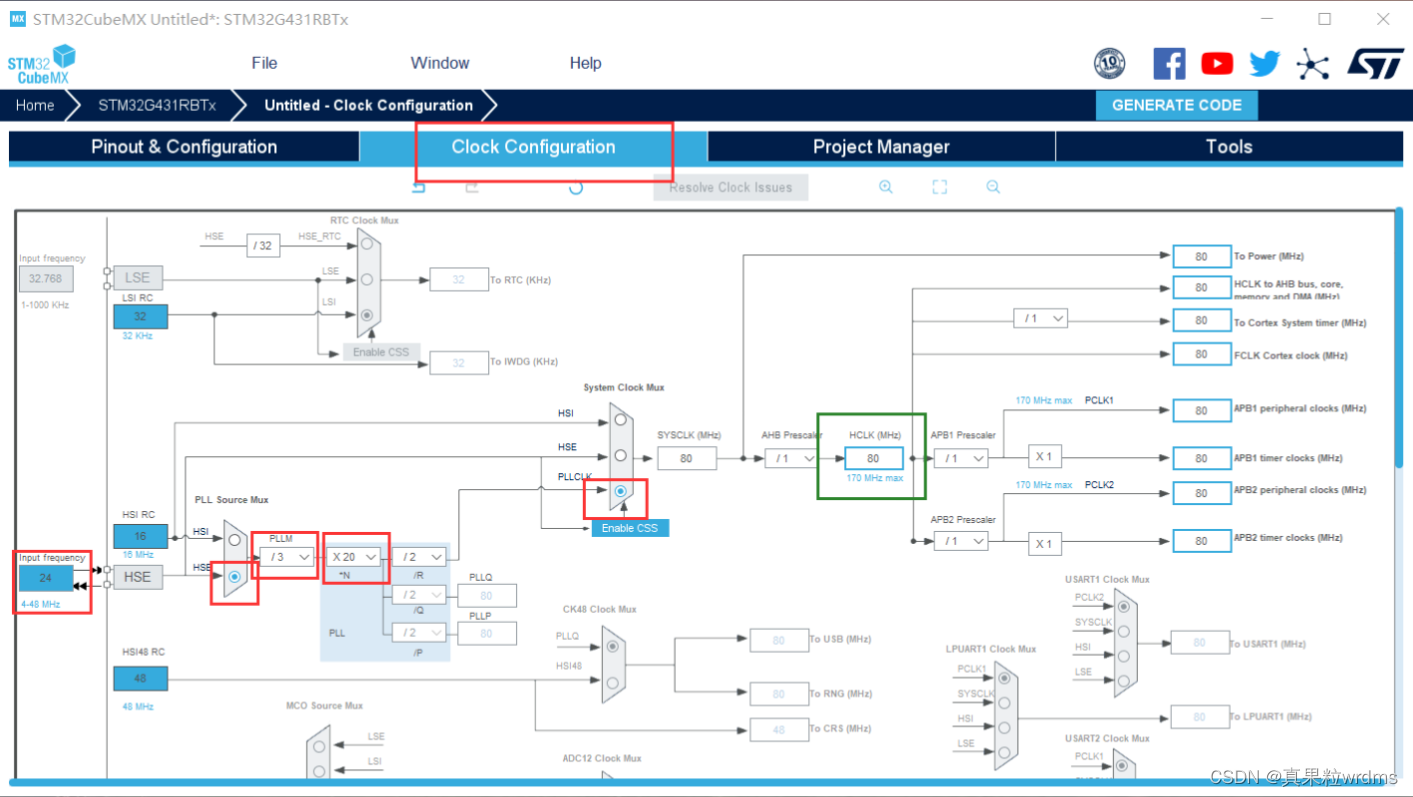Click the HSI48 RC 48 block
Viewport: 1413px width, 797px height.
[140, 678]
